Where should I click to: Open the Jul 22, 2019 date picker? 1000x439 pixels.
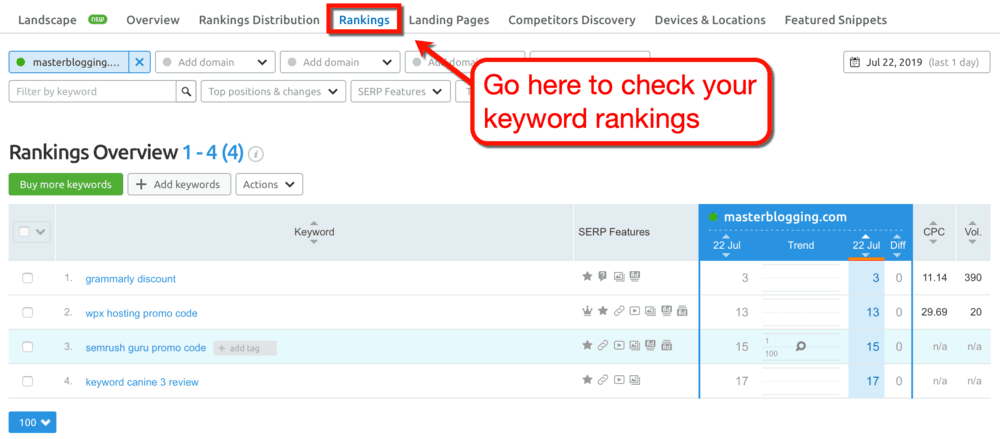916,63
